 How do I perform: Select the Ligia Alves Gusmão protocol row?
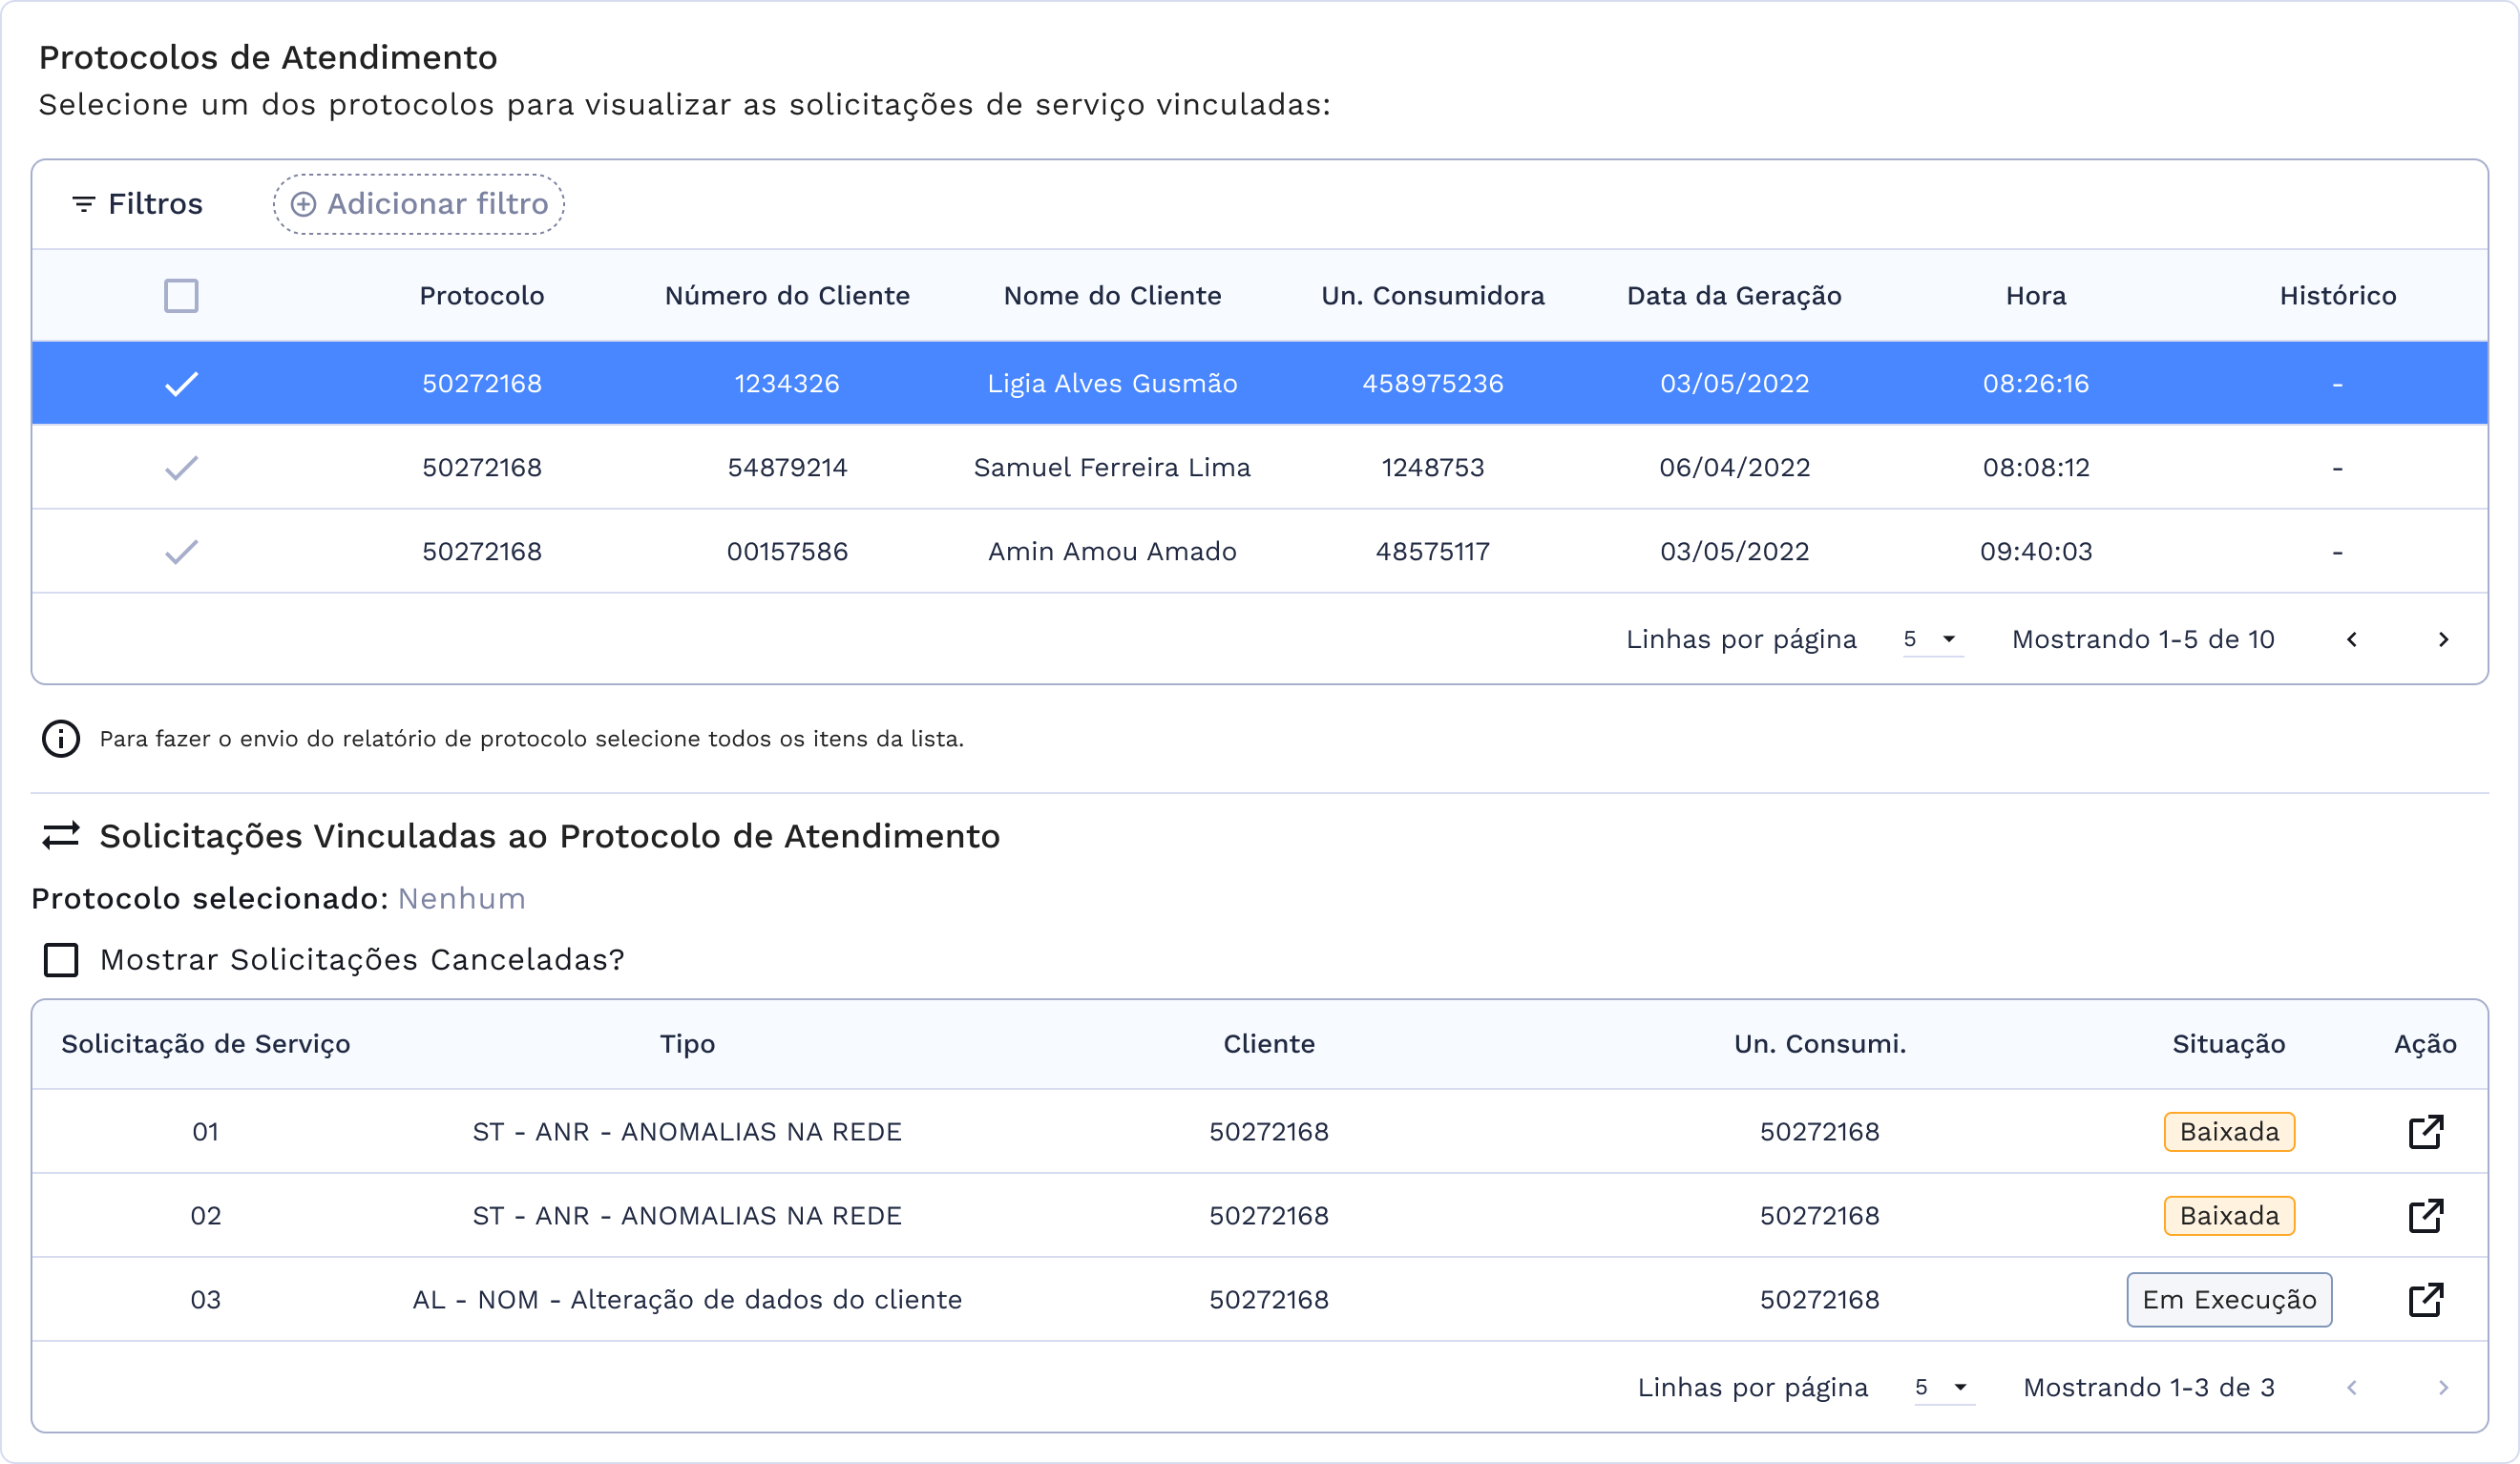tap(1112, 384)
